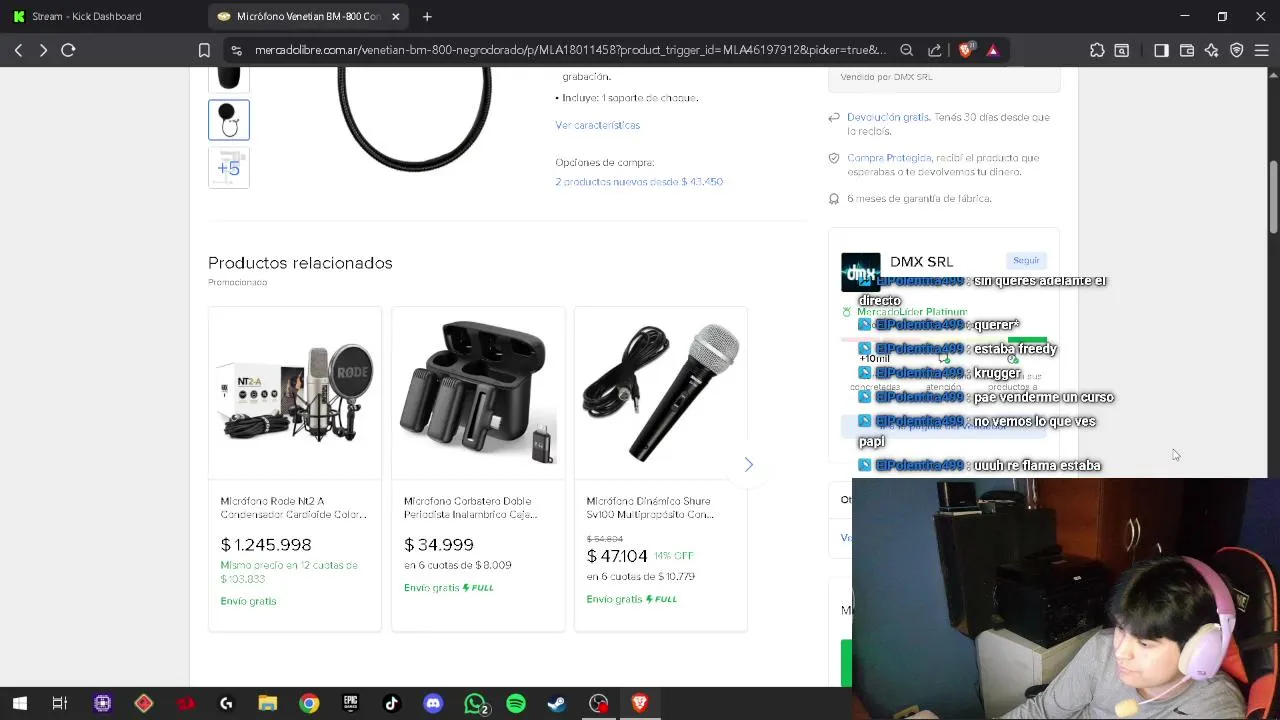Viewport: 1280px width, 720px height.
Task: Open Brave Shields lion icon
Action: pyautogui.click(x=965, y=50)
